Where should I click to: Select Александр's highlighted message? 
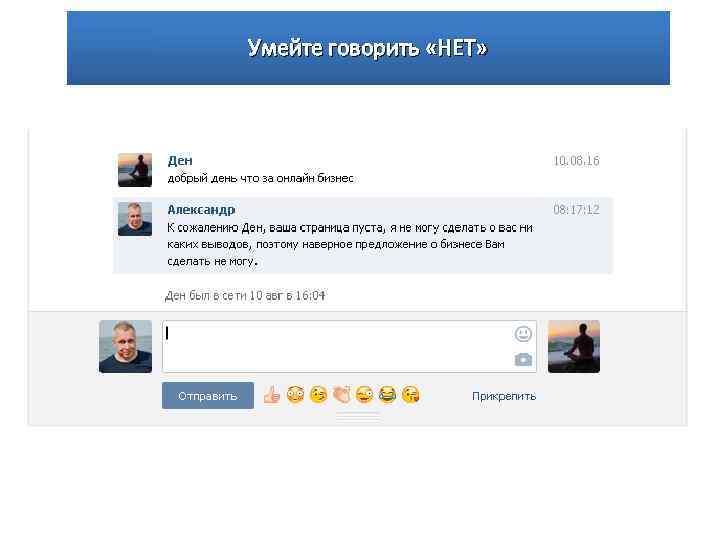pos(363,236)
